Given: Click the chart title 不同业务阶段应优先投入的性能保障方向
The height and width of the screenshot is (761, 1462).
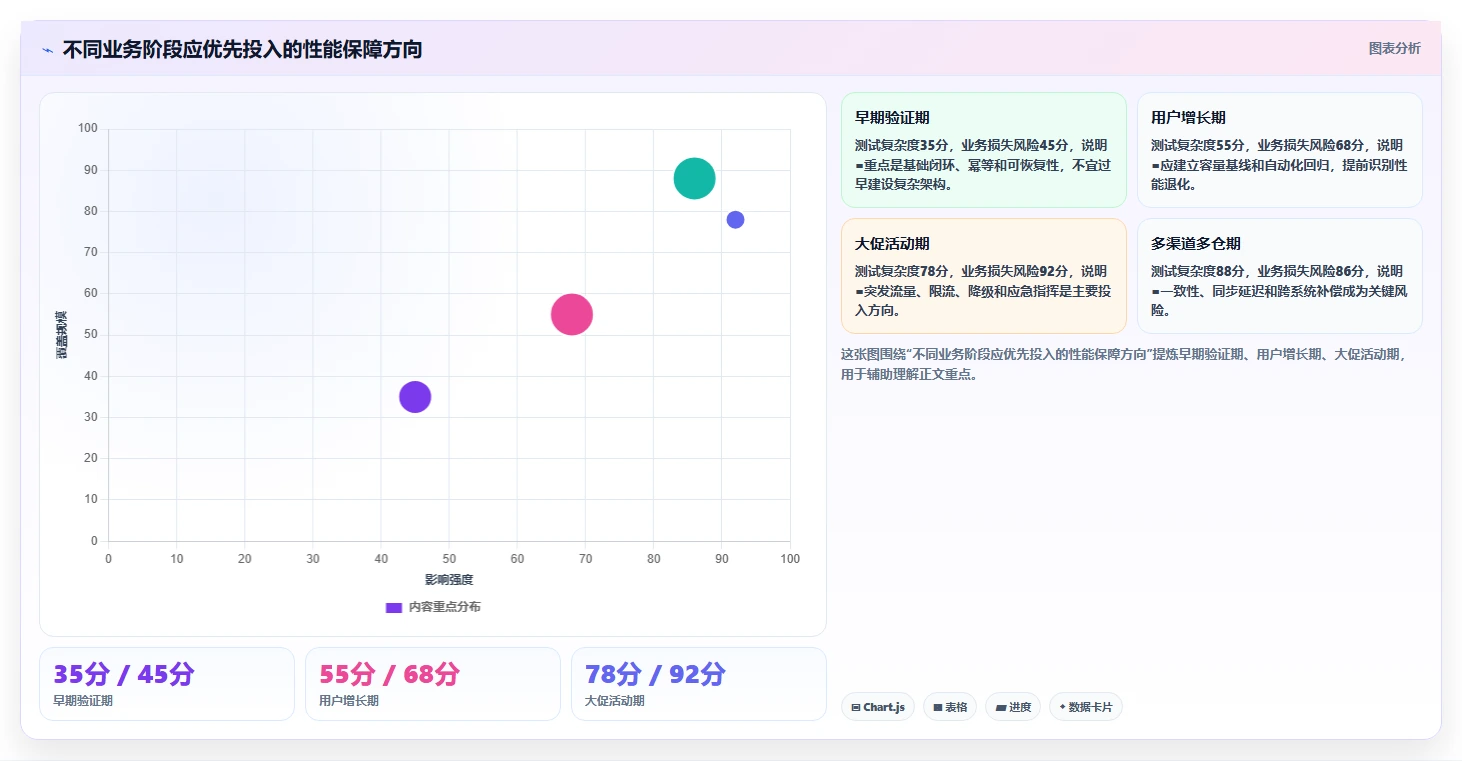Looking at the screenshot, I should click(243, 49).
